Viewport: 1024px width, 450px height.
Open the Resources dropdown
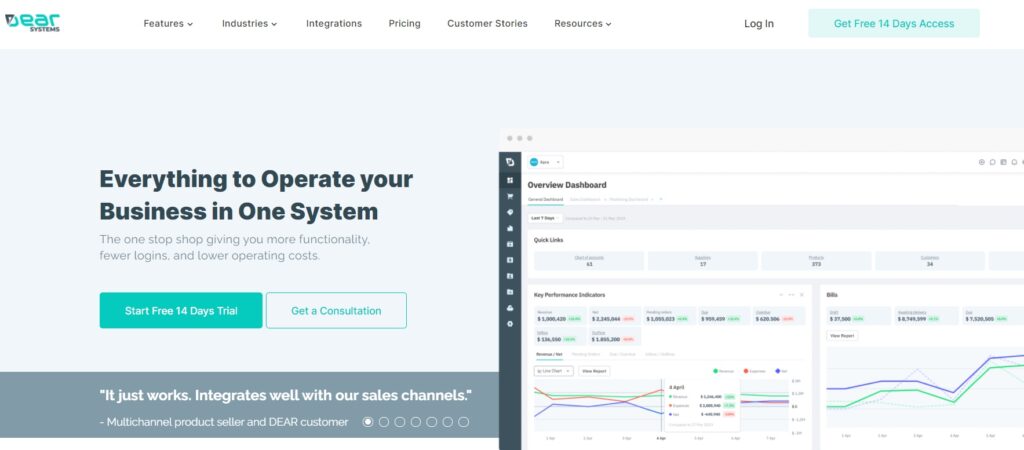[x=583, y=24]
